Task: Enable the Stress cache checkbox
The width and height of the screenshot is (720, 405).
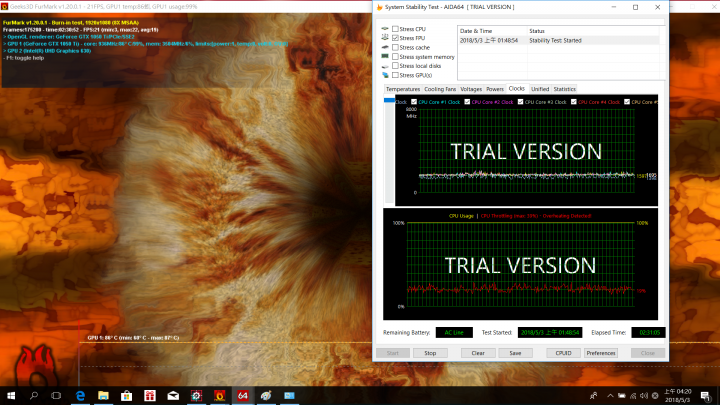Action: click(395, 47)
